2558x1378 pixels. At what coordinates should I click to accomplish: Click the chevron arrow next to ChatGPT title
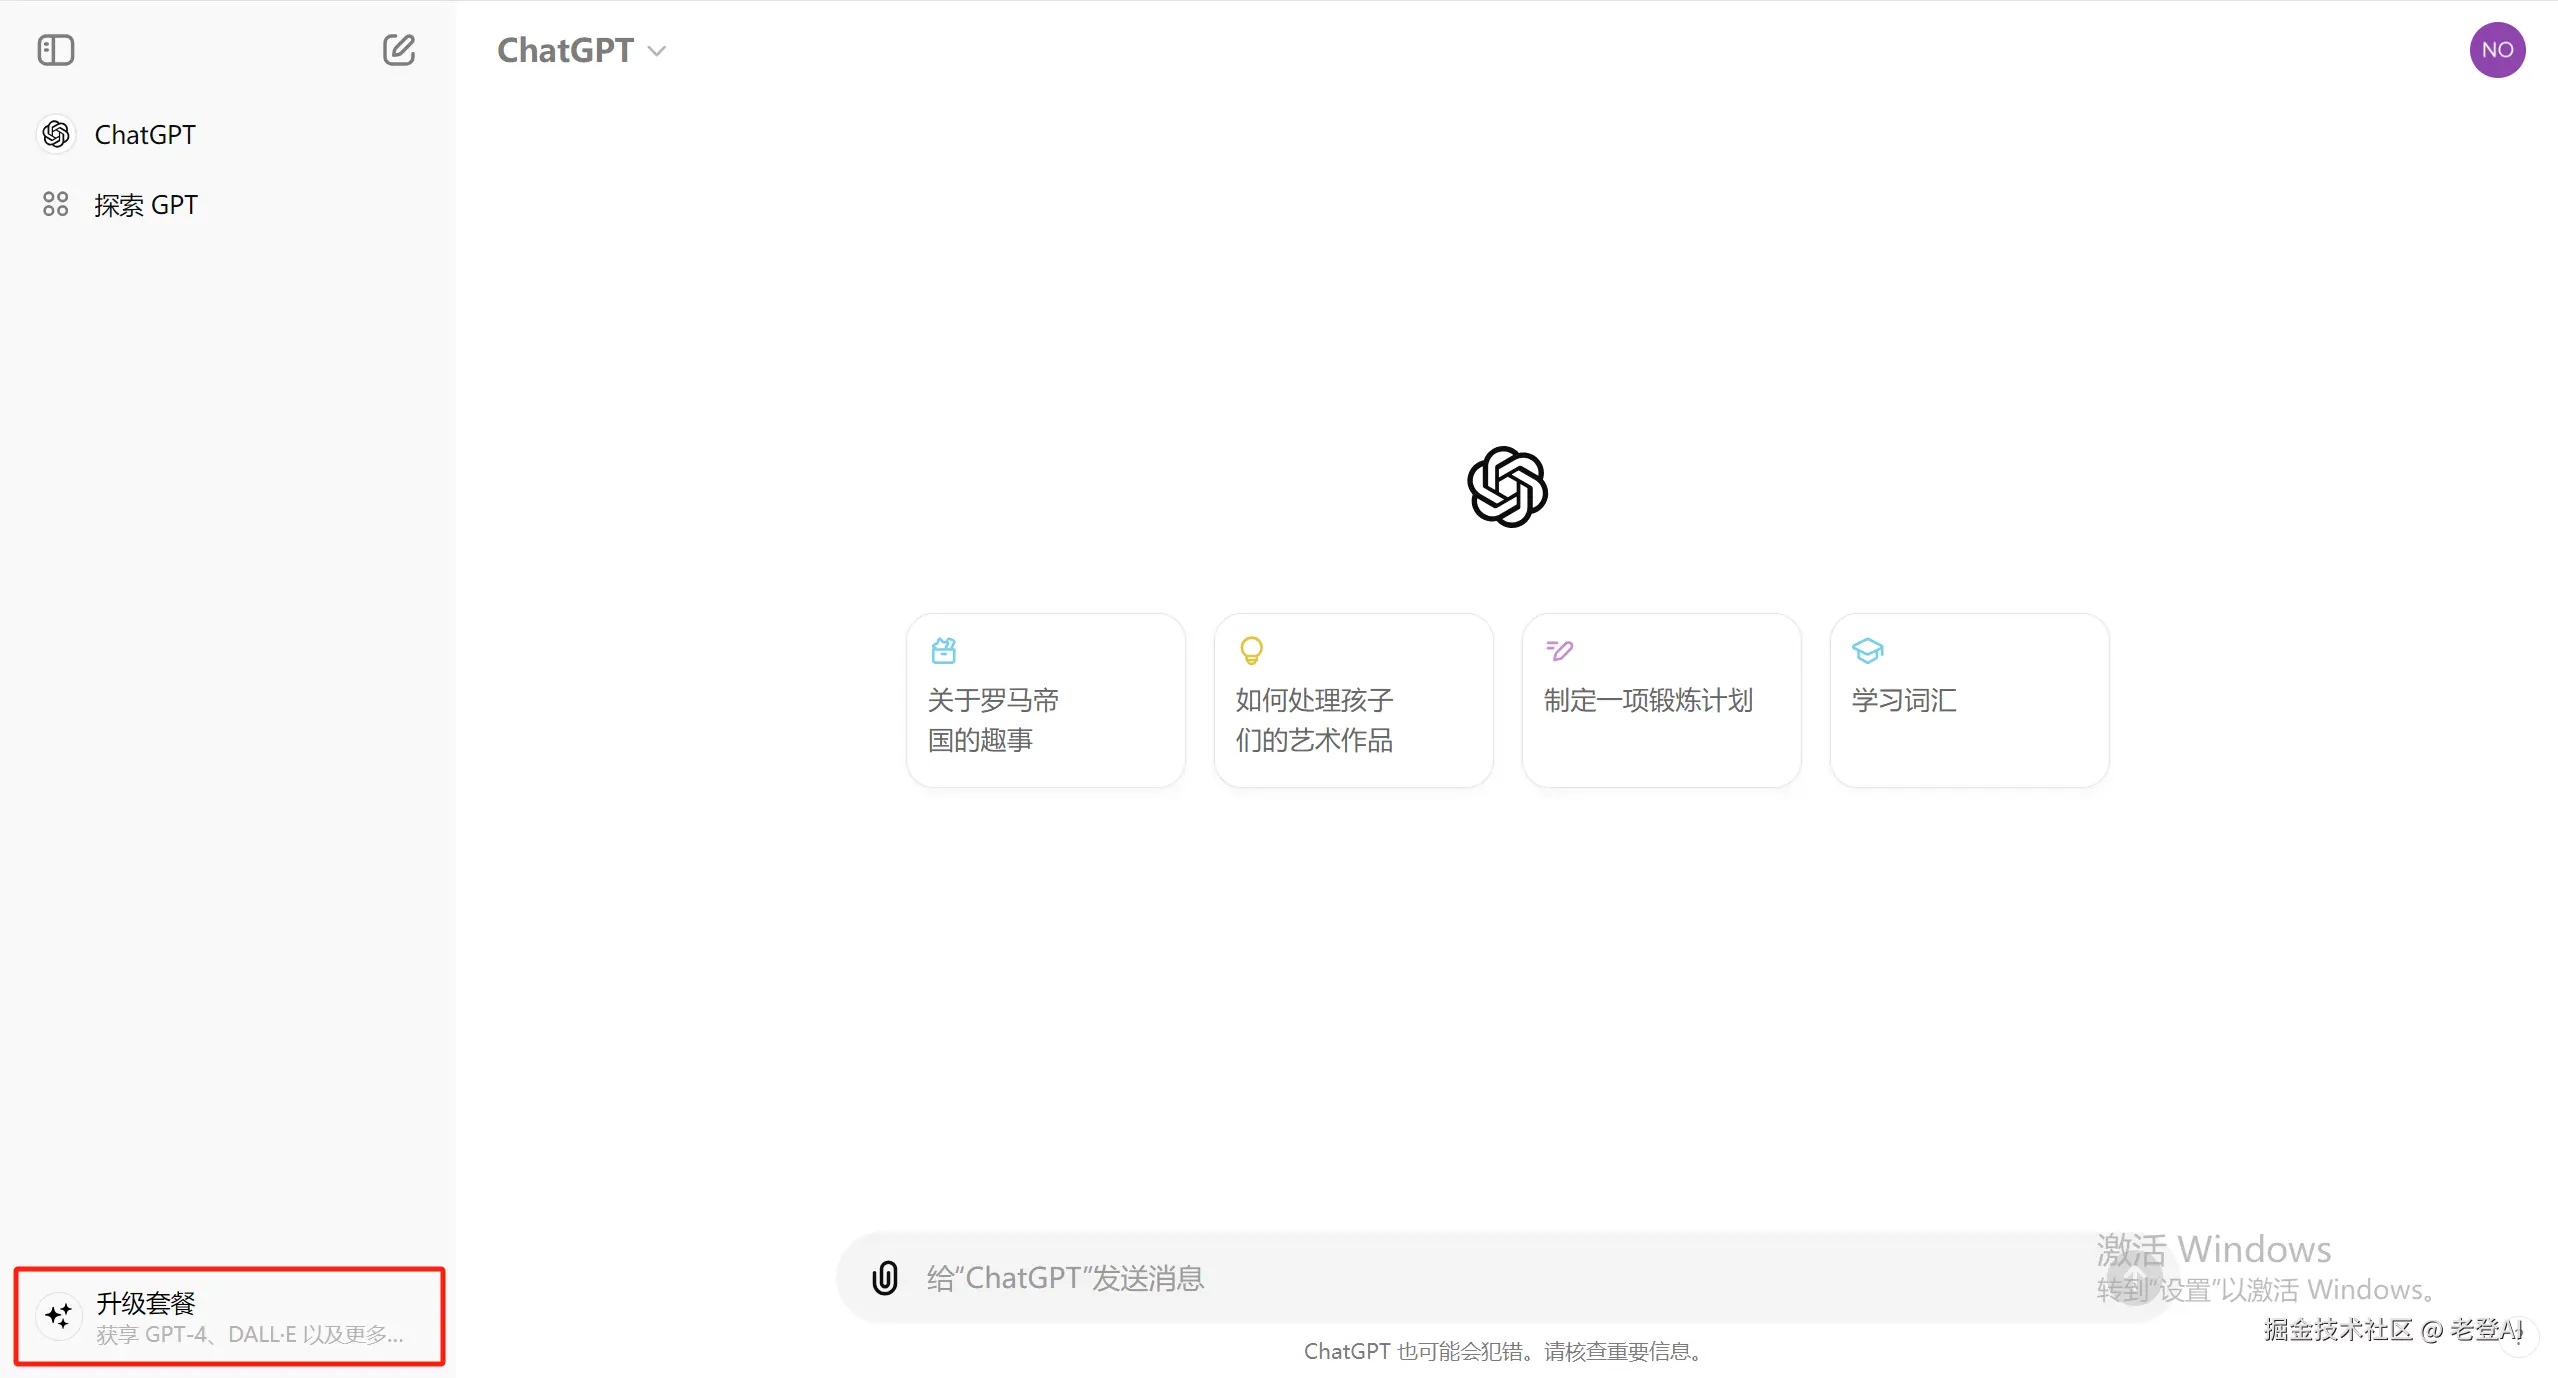[x=657, y=51]
